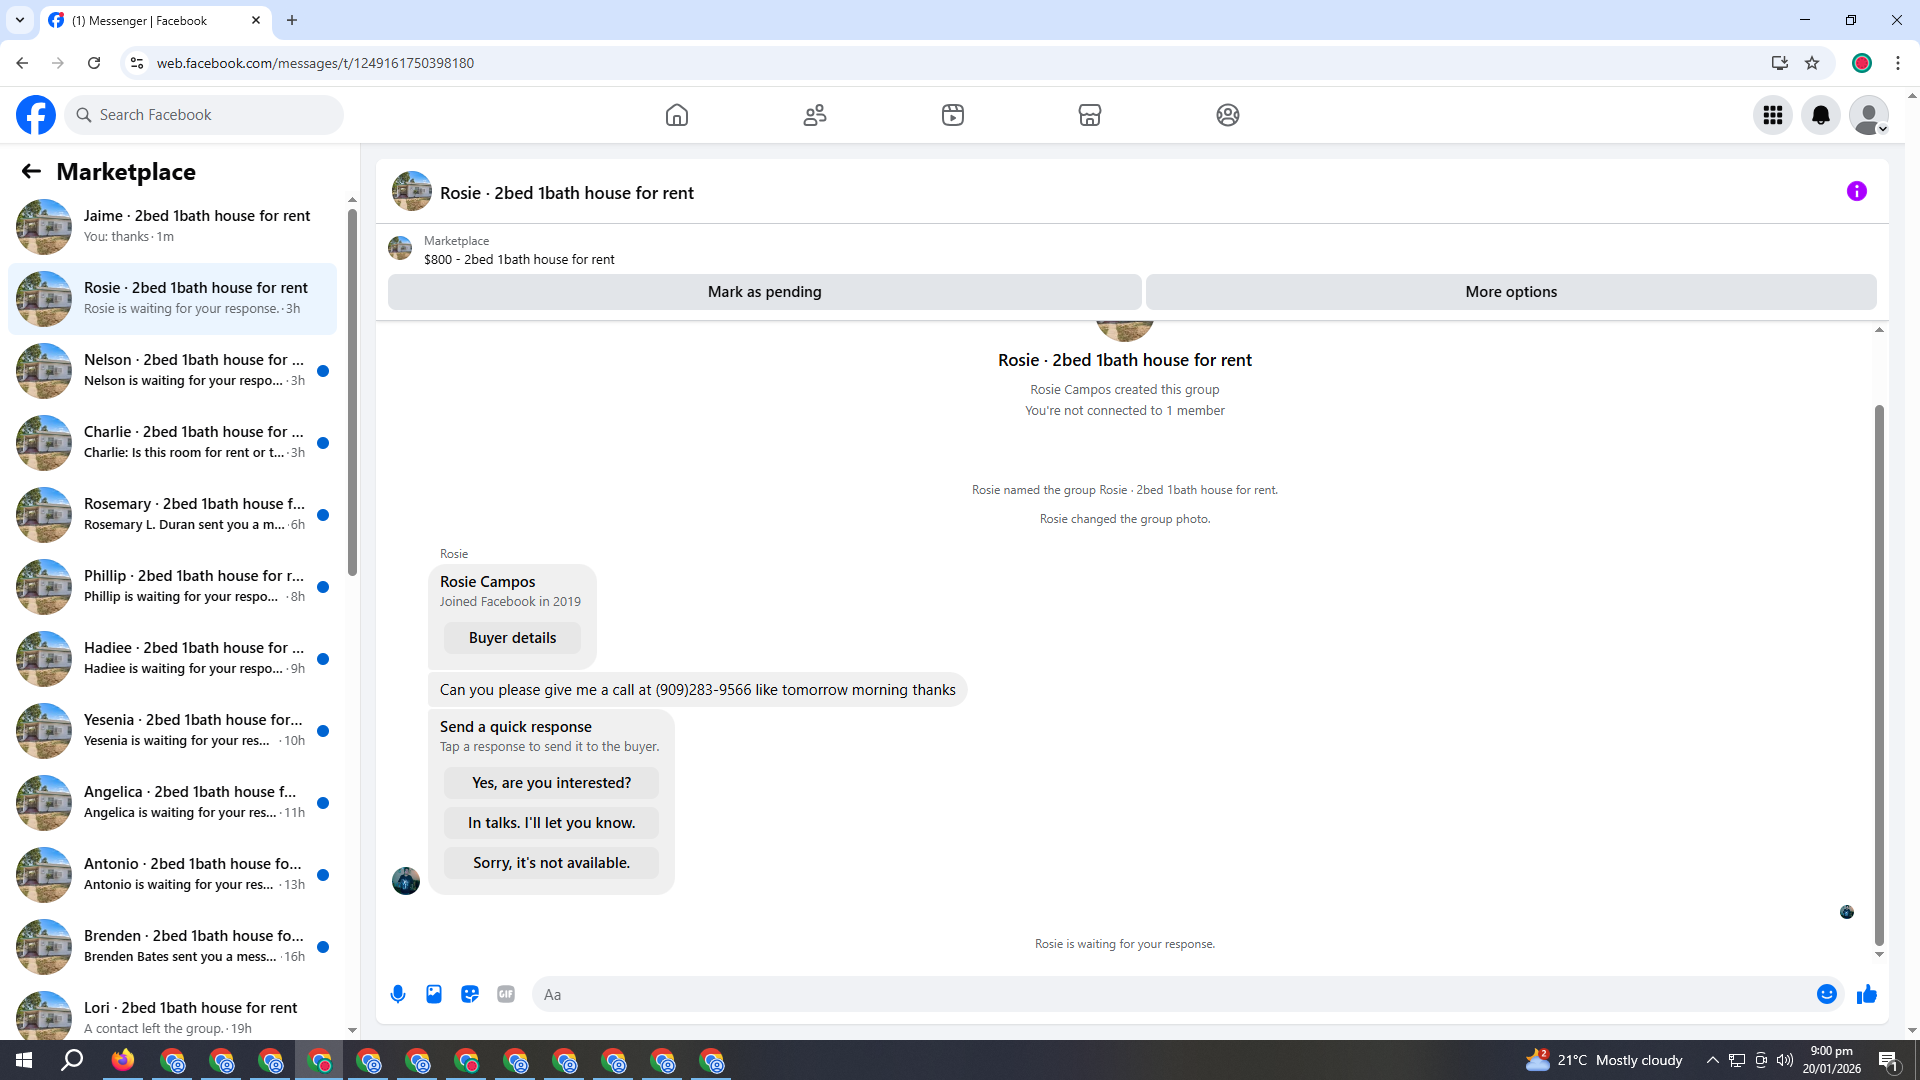Choose a sticker icon
1920x1080 pixels.
(470, 994)
